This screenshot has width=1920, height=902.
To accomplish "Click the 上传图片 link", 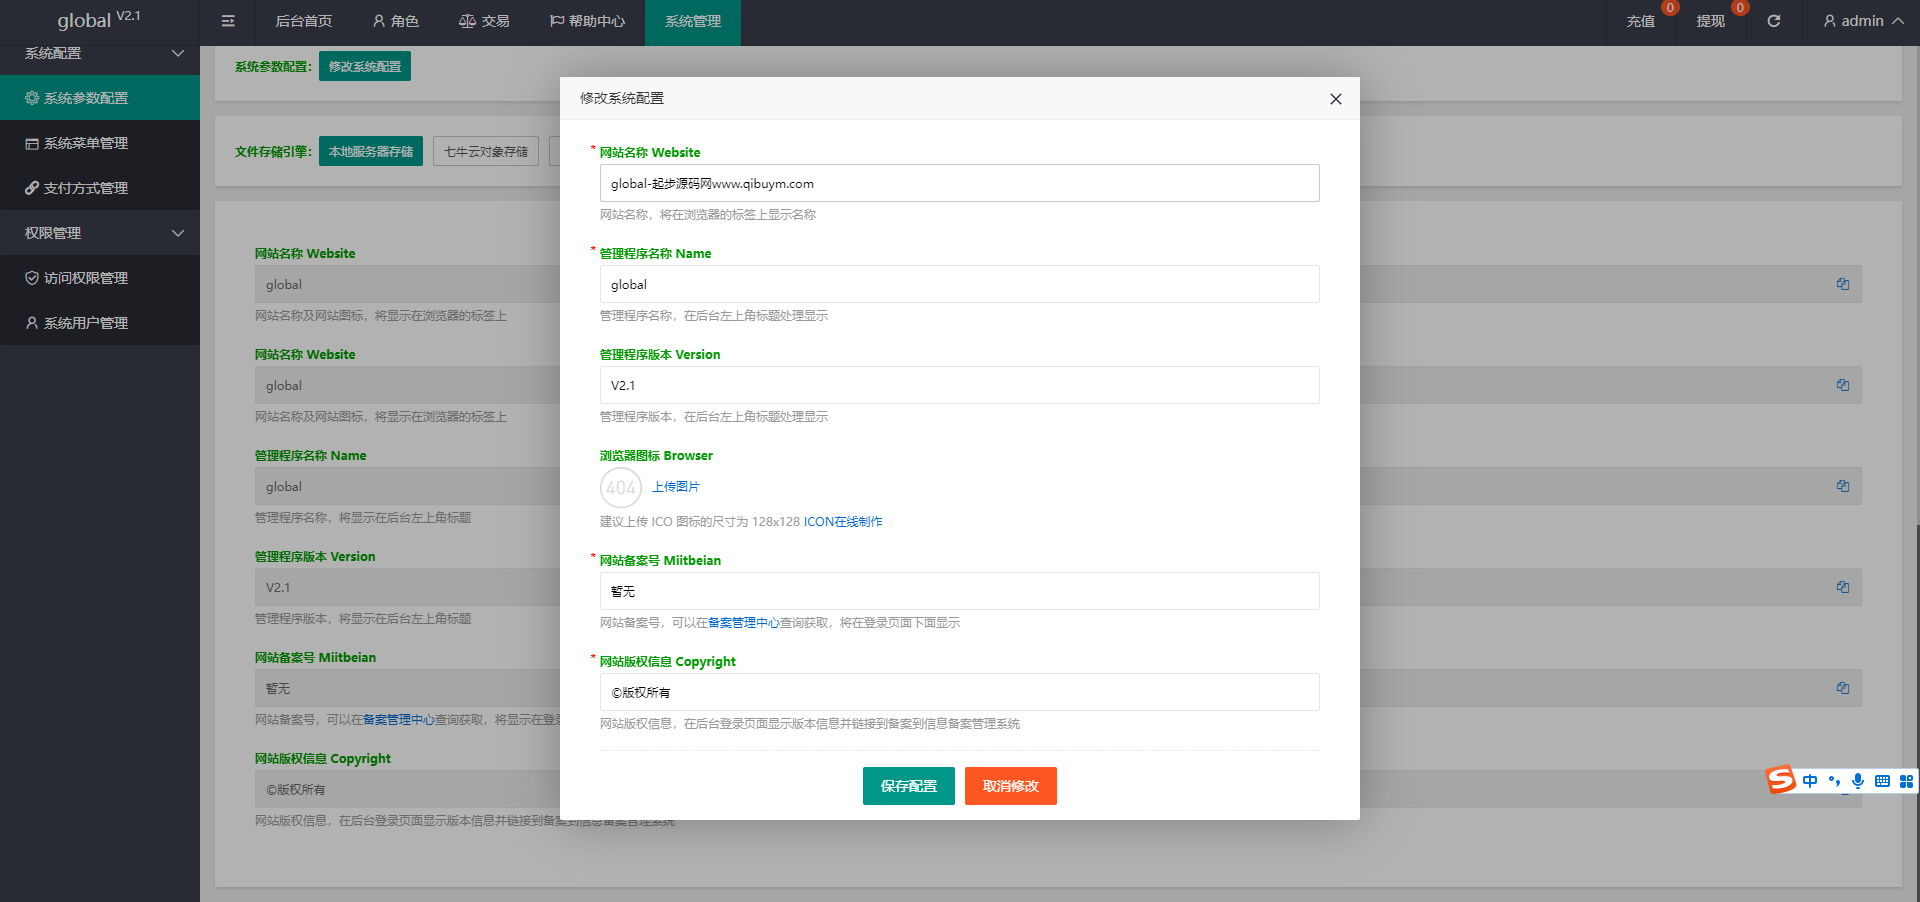I will pos(676,487).
